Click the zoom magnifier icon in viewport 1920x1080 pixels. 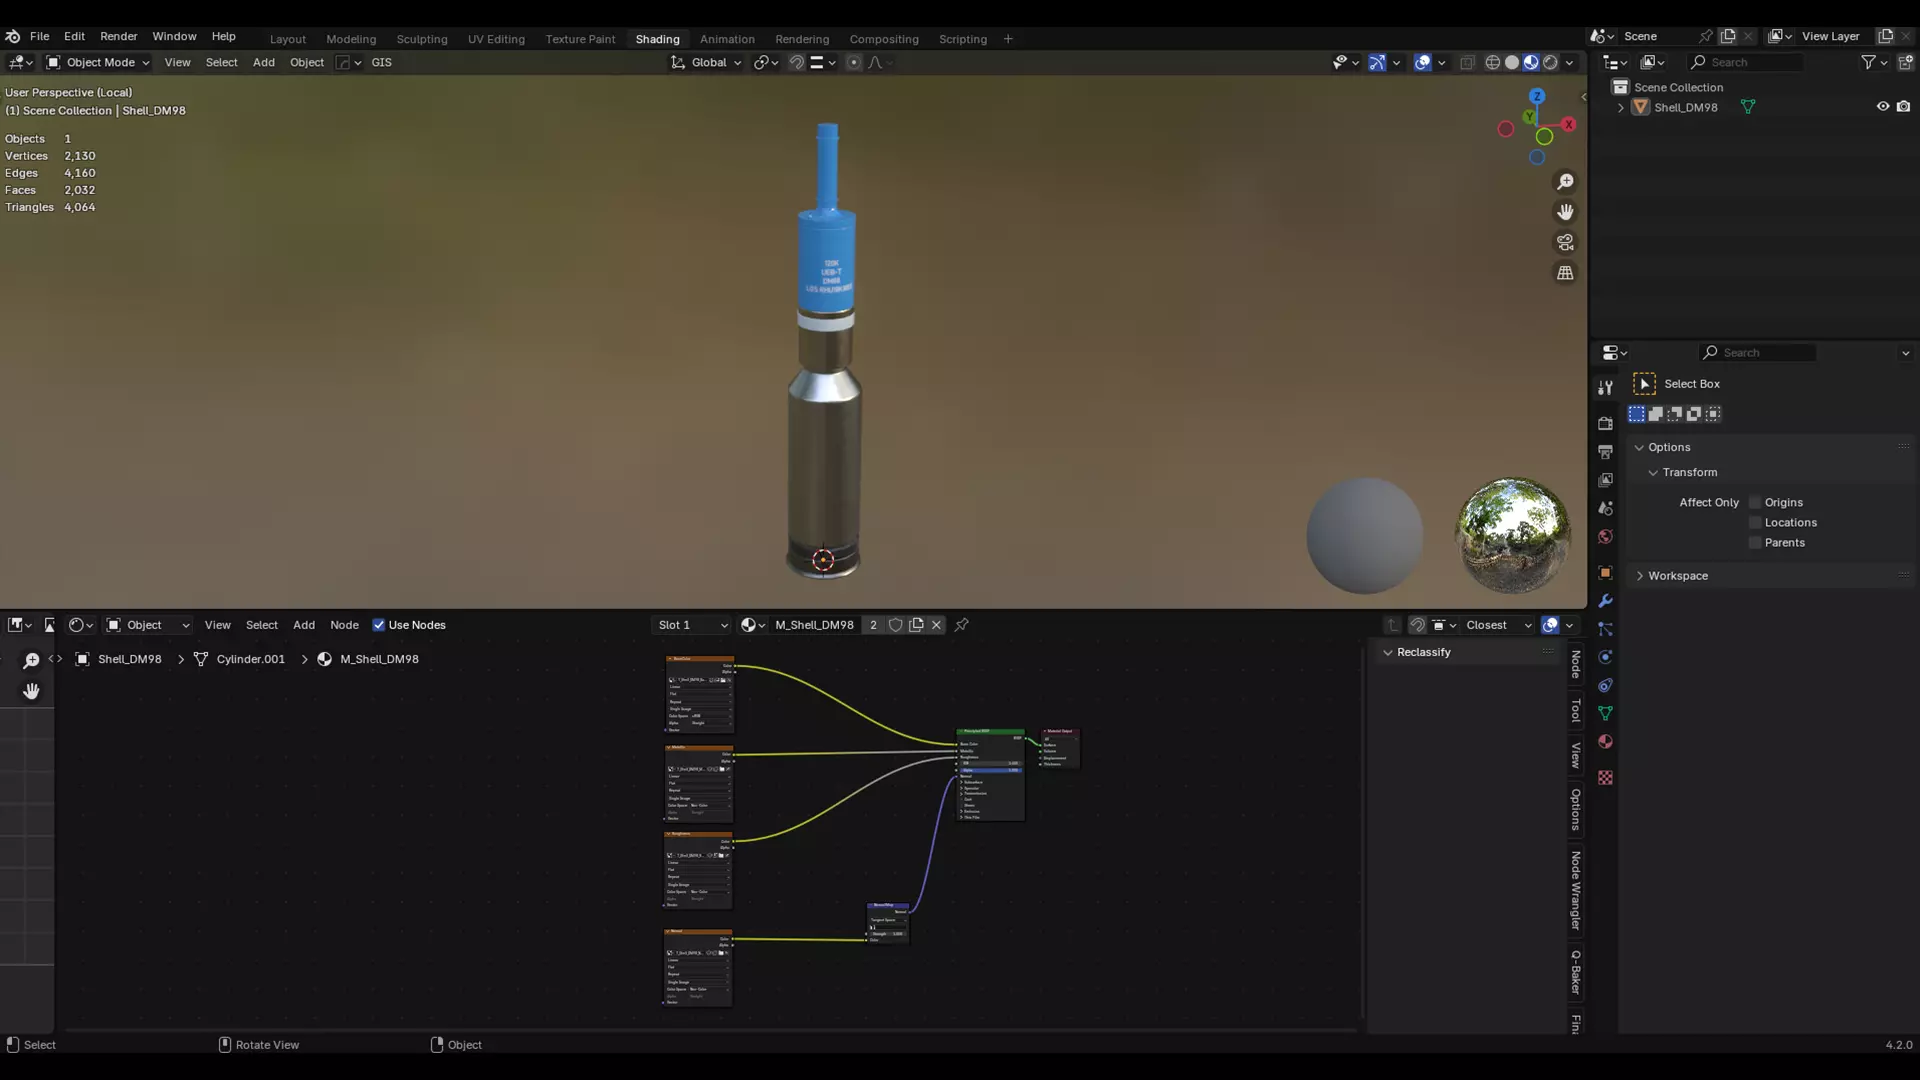click(1565, 182)
